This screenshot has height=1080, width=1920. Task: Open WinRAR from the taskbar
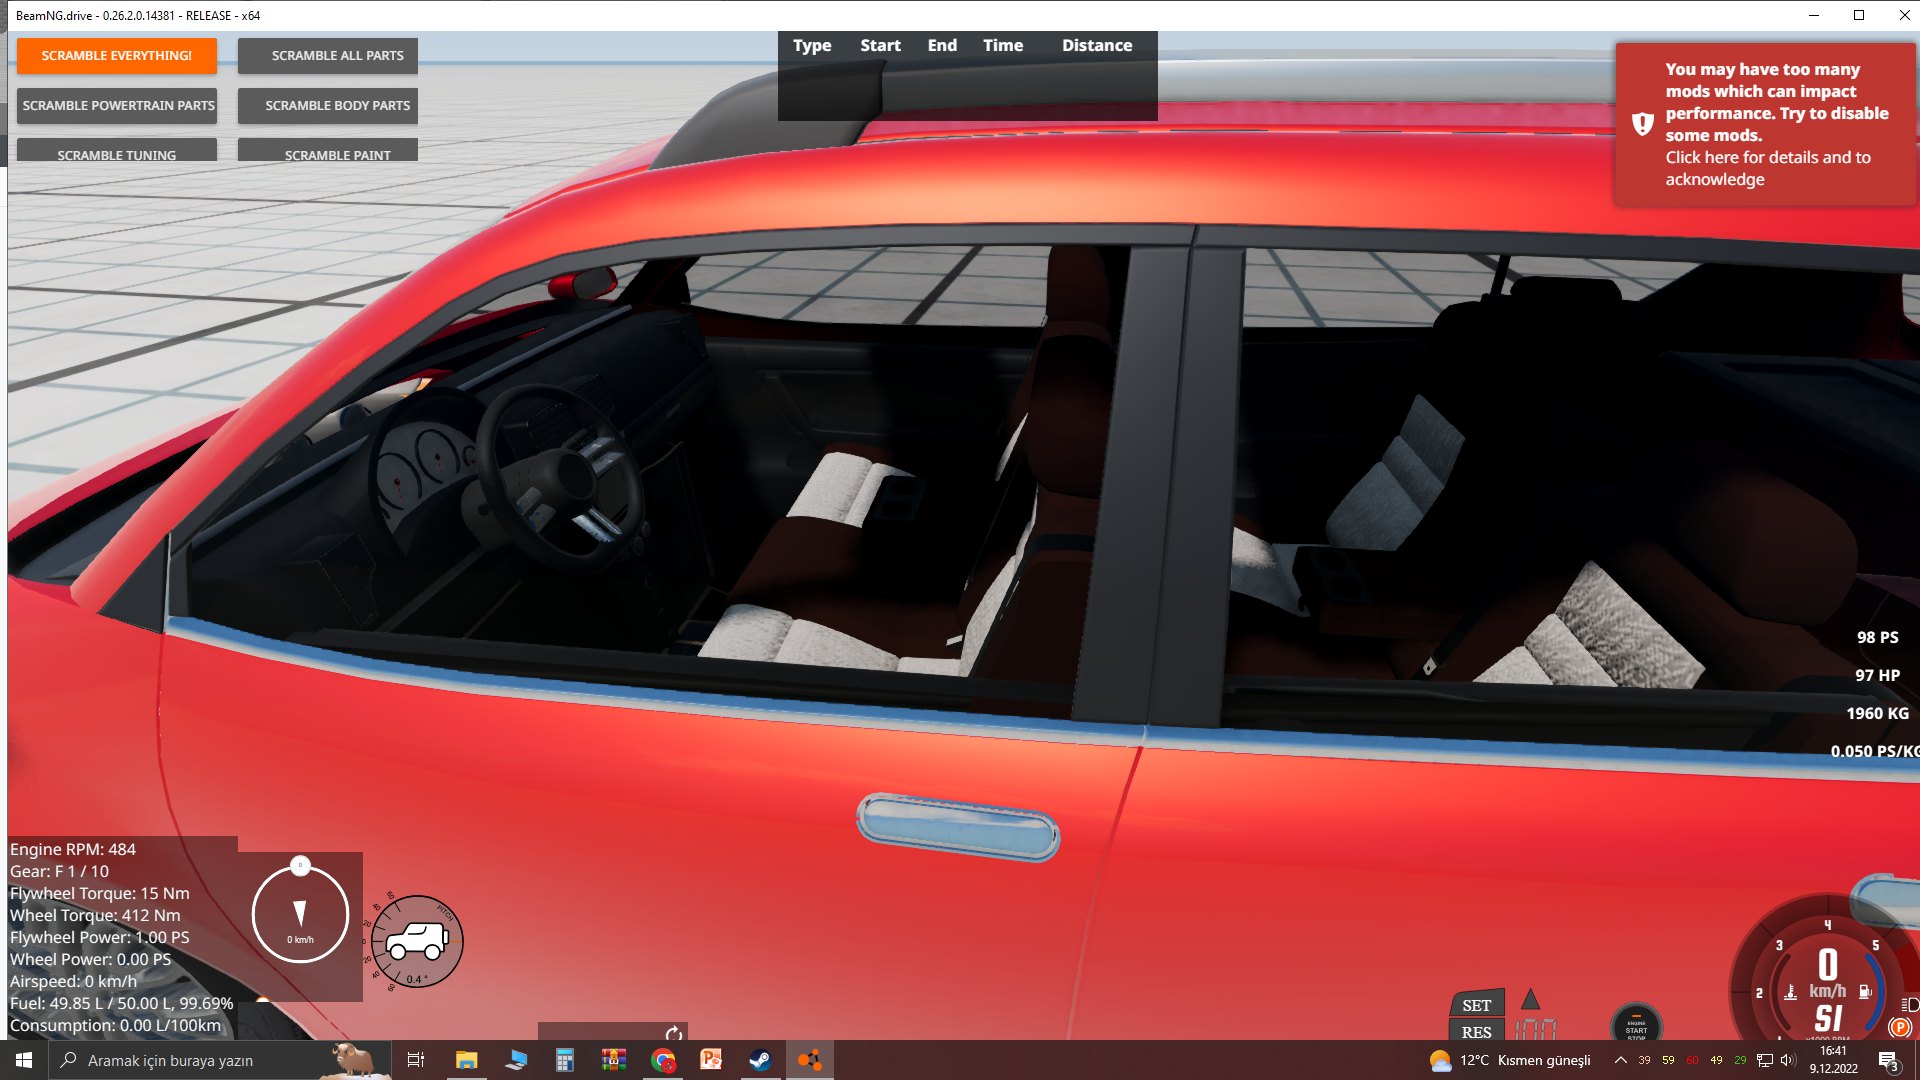pyautogui.click(x=613, y=1060)
